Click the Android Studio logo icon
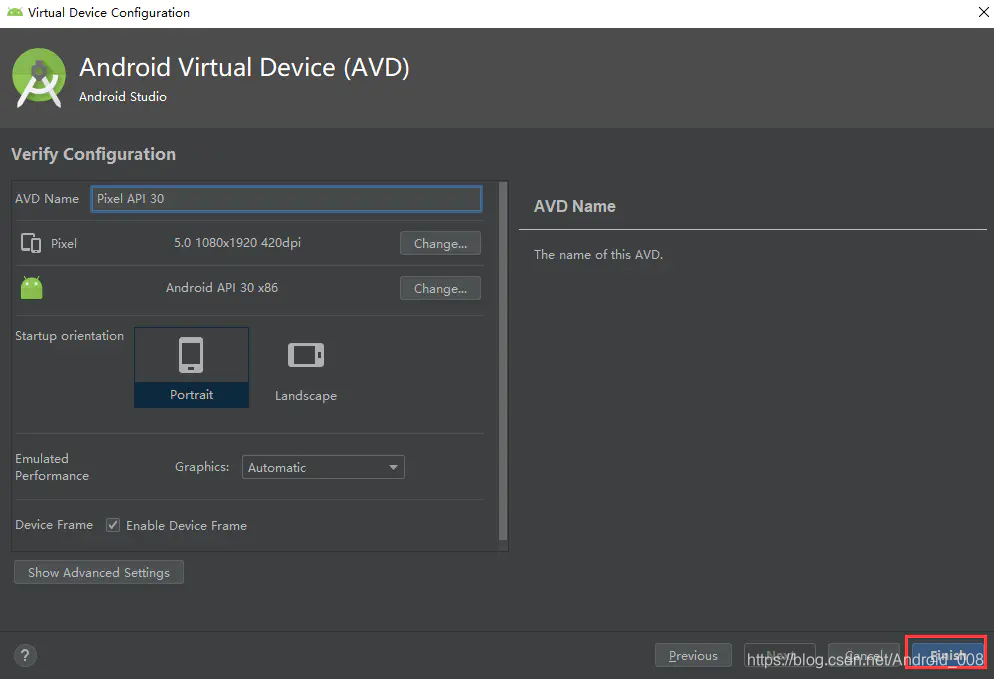The image size is (994, 679). coord(39,78)
